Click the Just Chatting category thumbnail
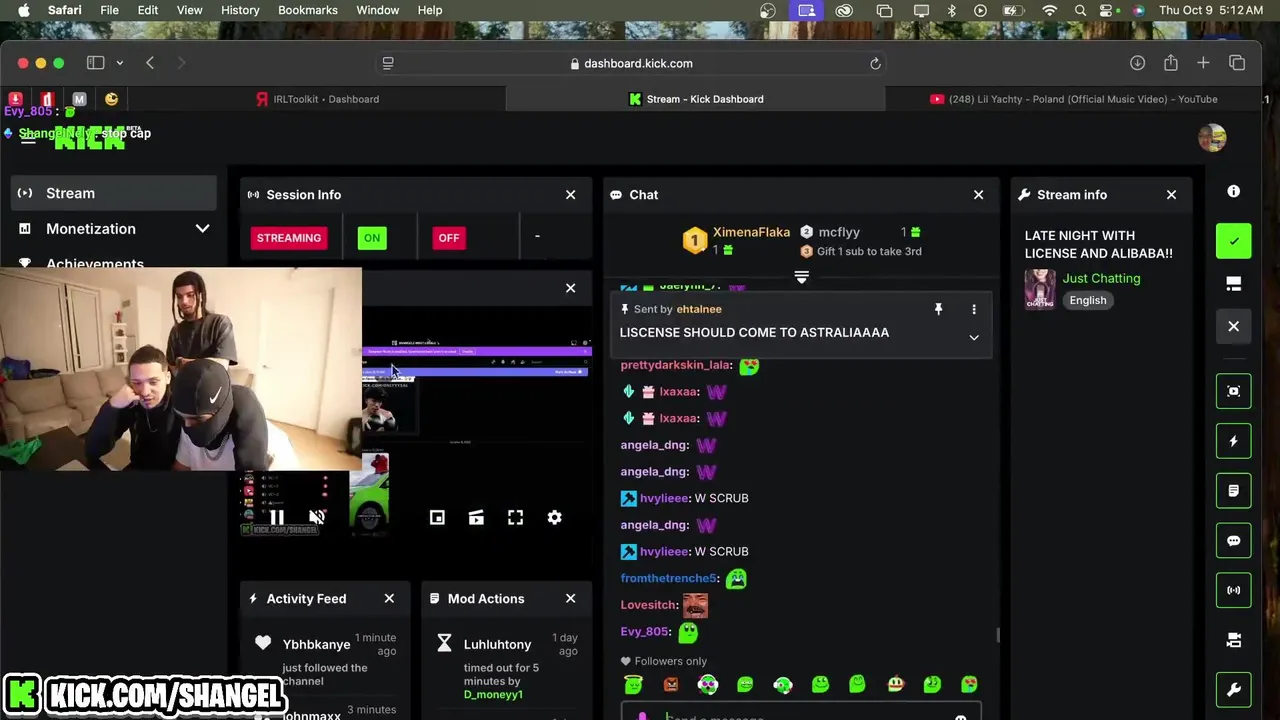Viewport: 1280px width, 720px height. (1040, 289)
